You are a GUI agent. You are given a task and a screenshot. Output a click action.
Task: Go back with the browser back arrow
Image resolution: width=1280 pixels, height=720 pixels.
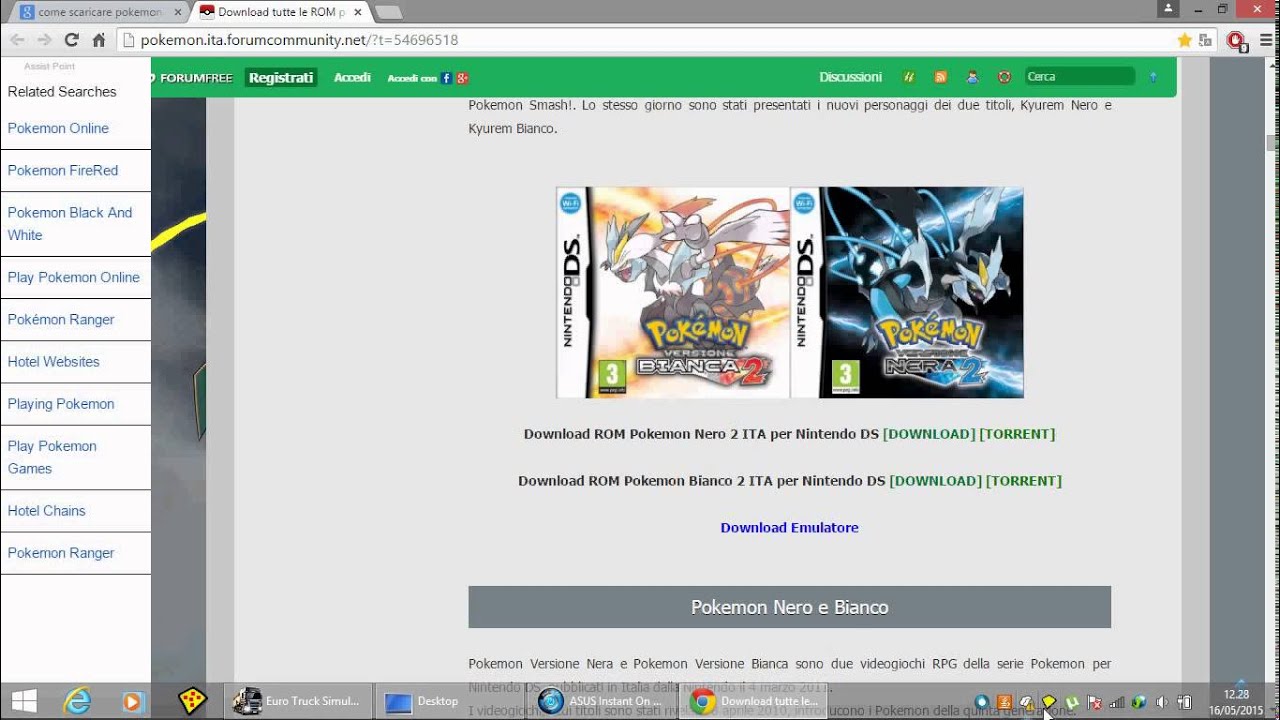point(17,40)
